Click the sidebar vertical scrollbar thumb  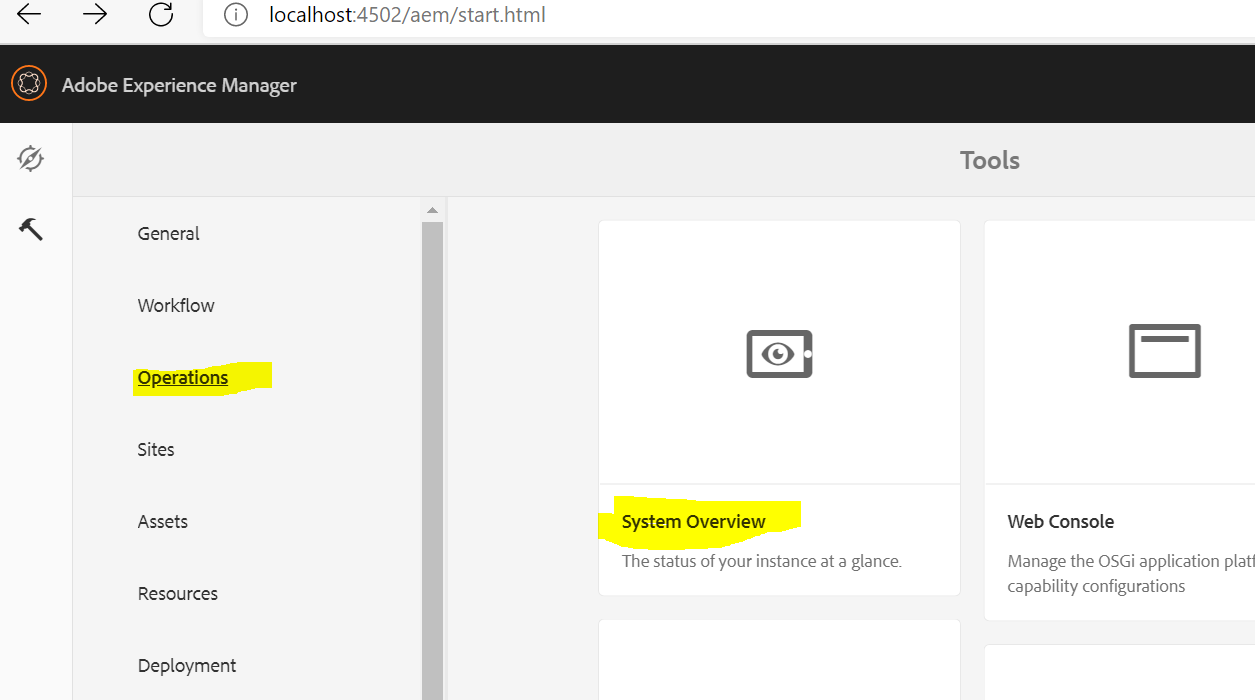point(432,460)
